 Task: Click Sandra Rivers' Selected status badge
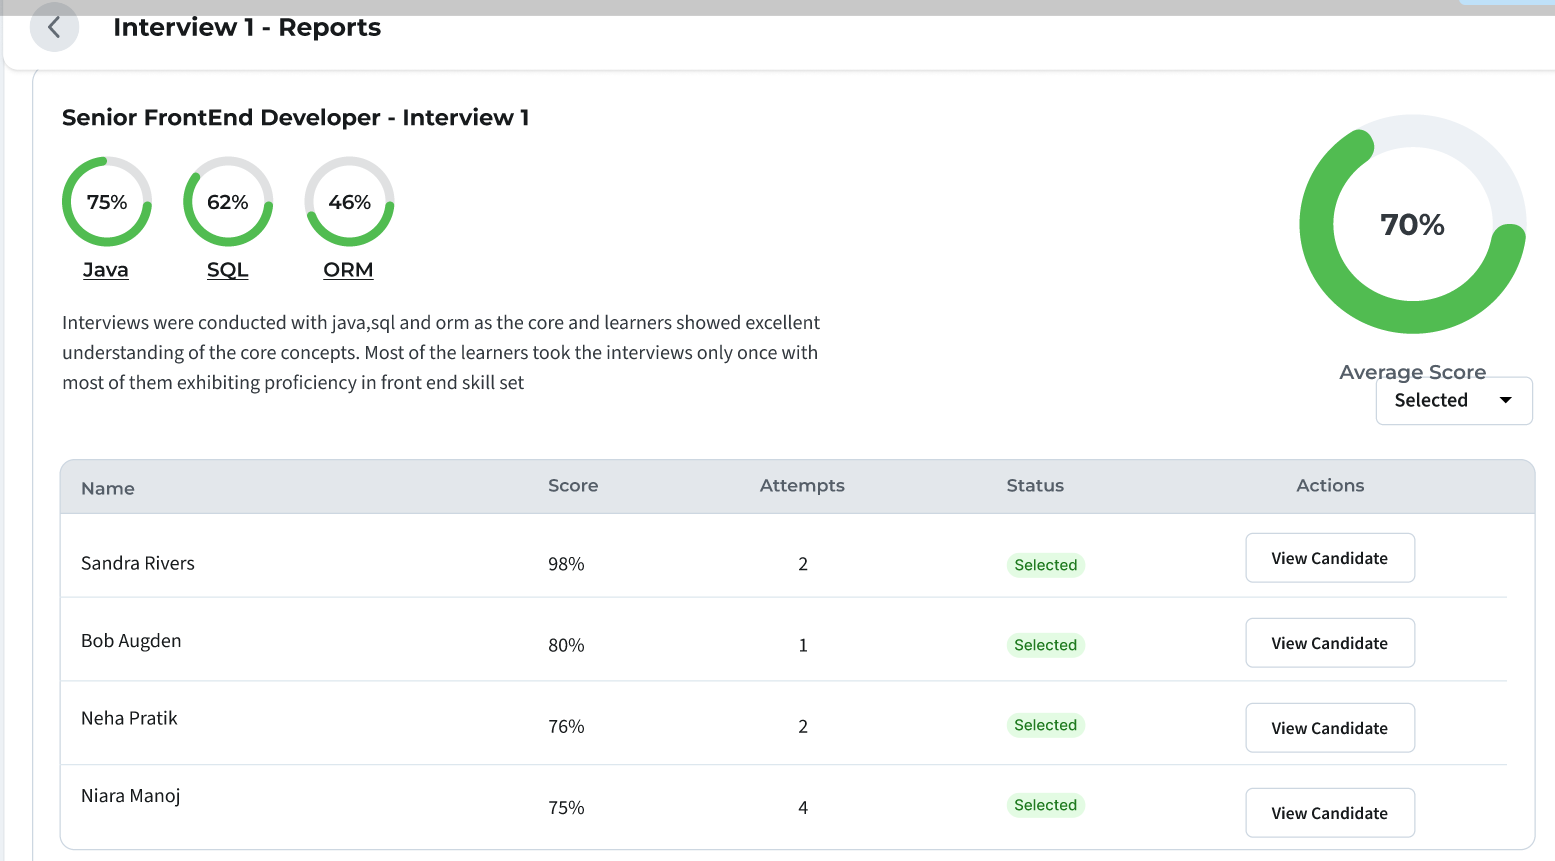tap(1045, 565)
